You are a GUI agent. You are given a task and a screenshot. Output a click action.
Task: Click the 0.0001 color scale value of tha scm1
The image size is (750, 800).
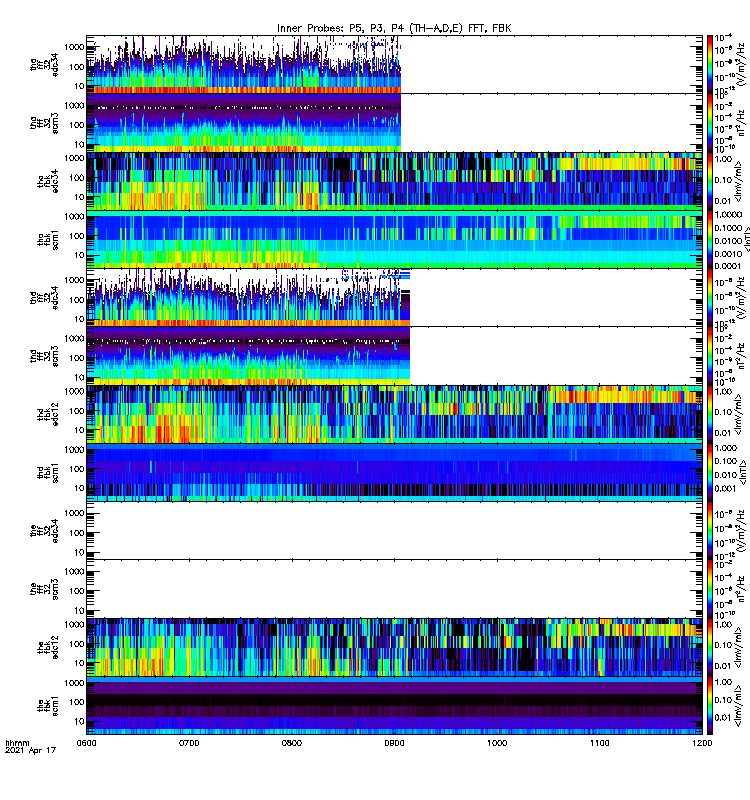(x=728, y=266)
